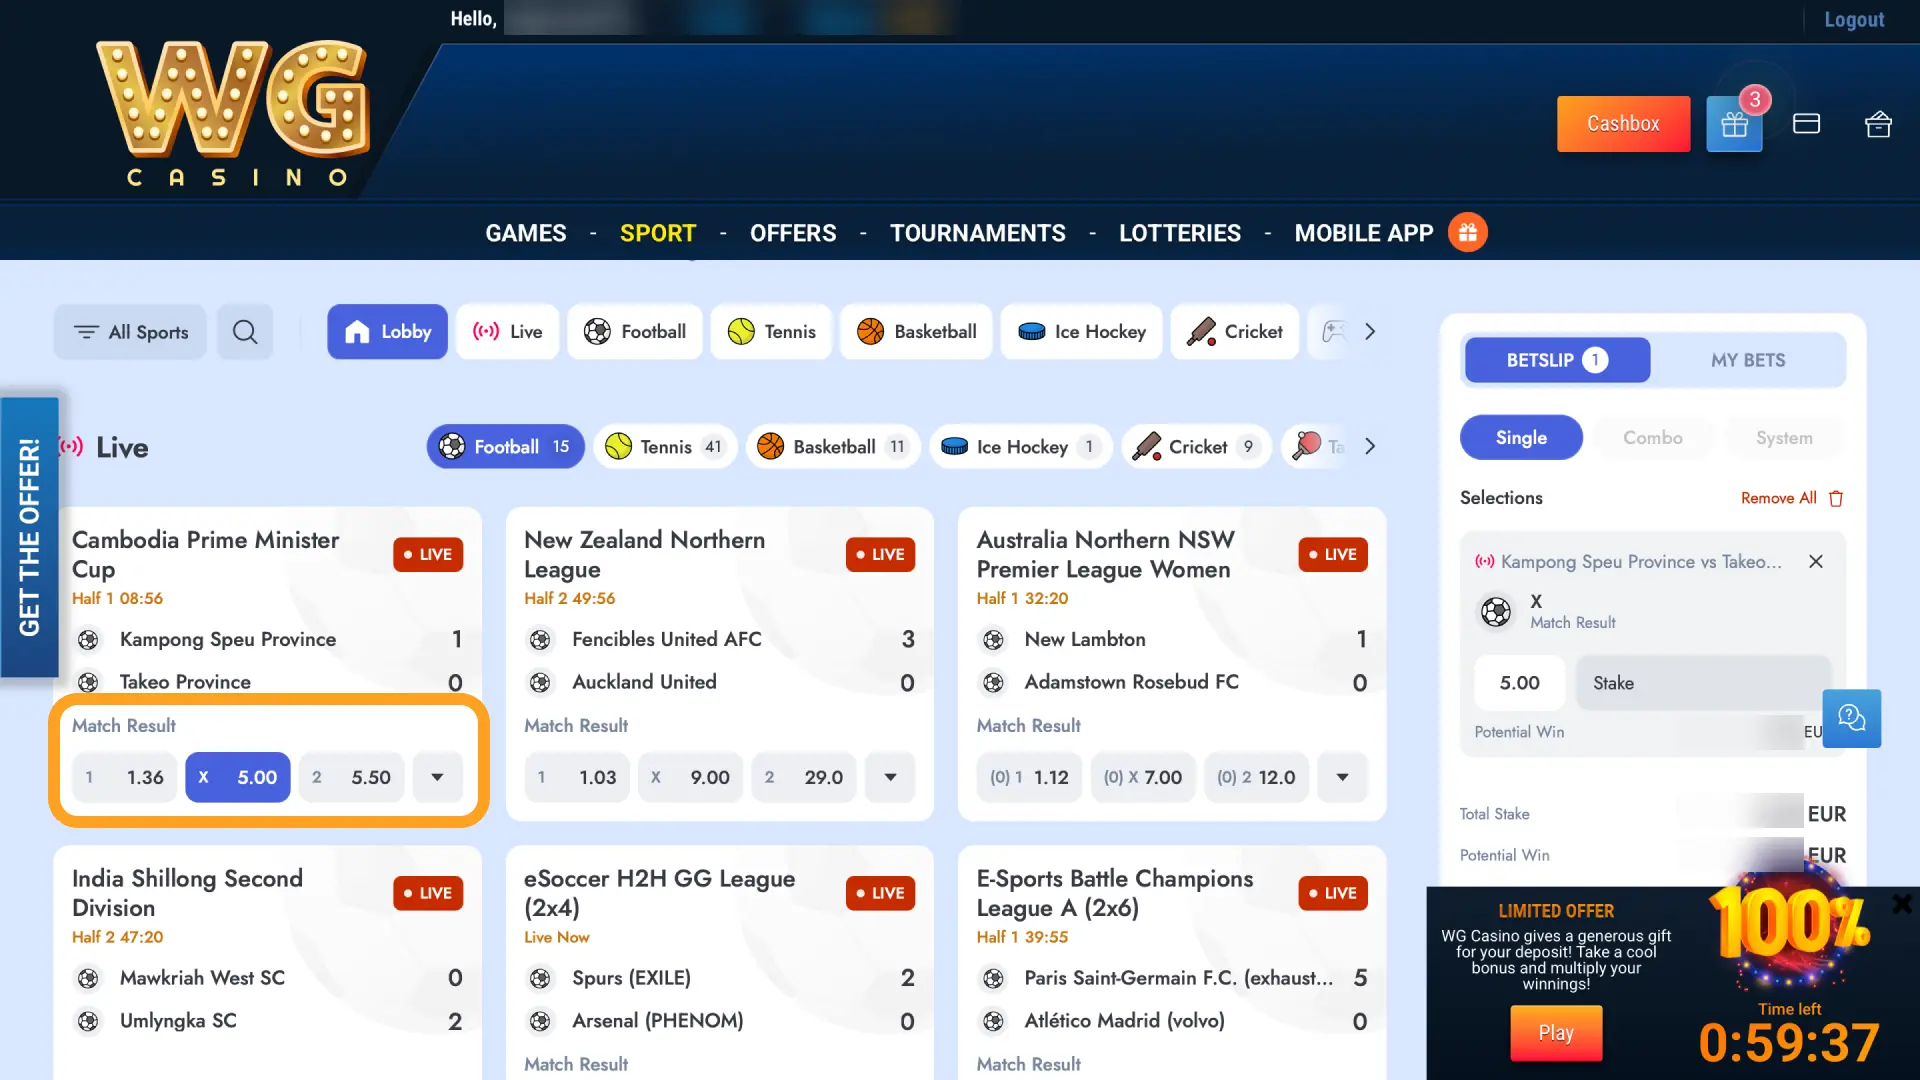Select Football category in top bar
1920x1080 pixels.
635,332
